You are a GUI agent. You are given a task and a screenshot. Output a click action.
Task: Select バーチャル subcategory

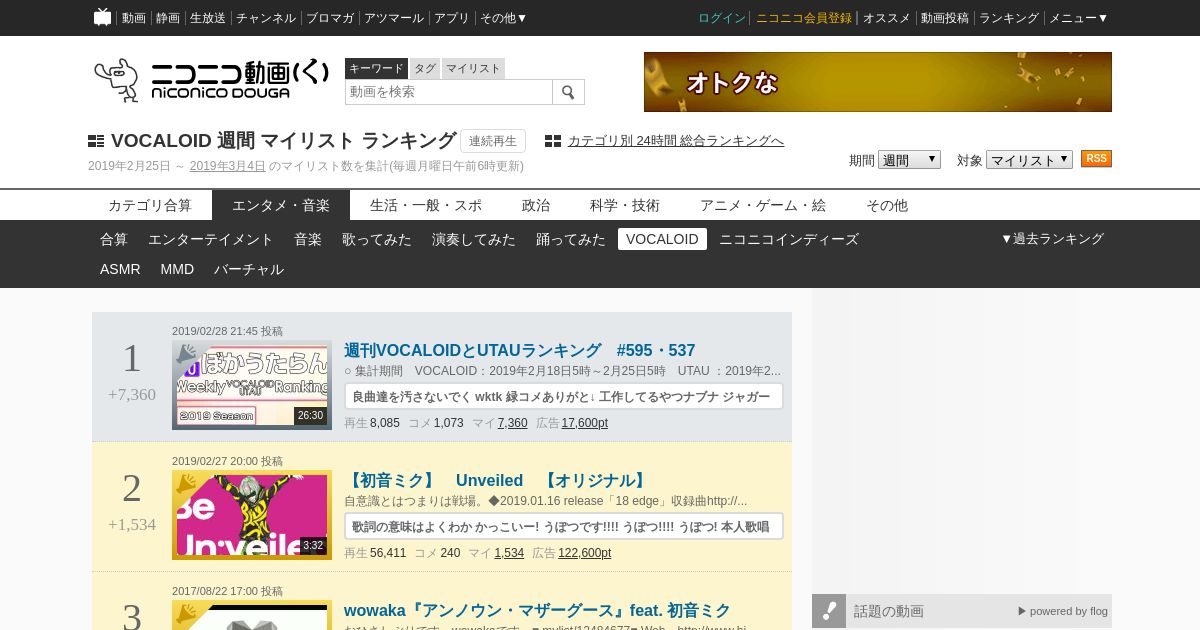click(249, 269)
